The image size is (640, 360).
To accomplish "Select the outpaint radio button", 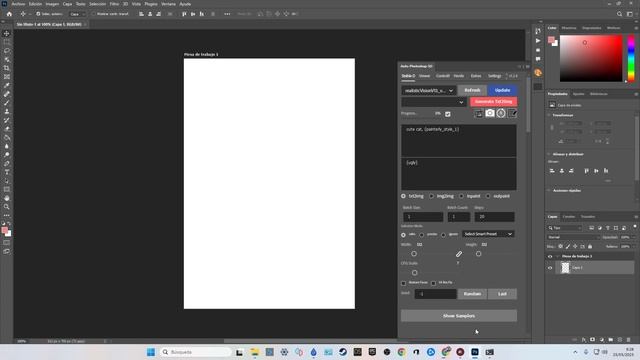I will (x=488, y=196).
